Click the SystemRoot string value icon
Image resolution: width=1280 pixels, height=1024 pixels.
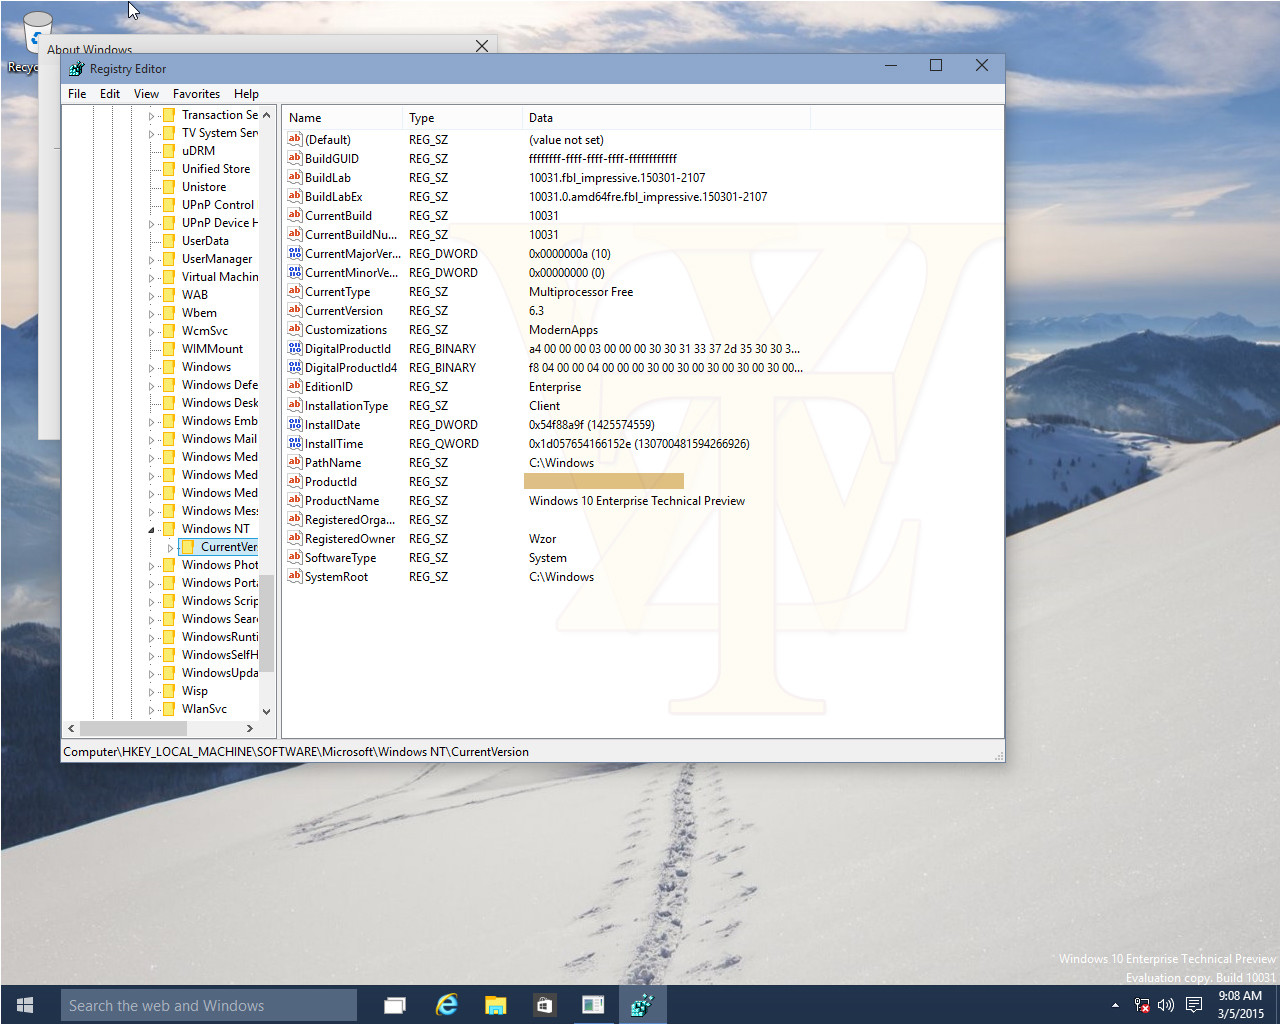[x=295, y=576]
